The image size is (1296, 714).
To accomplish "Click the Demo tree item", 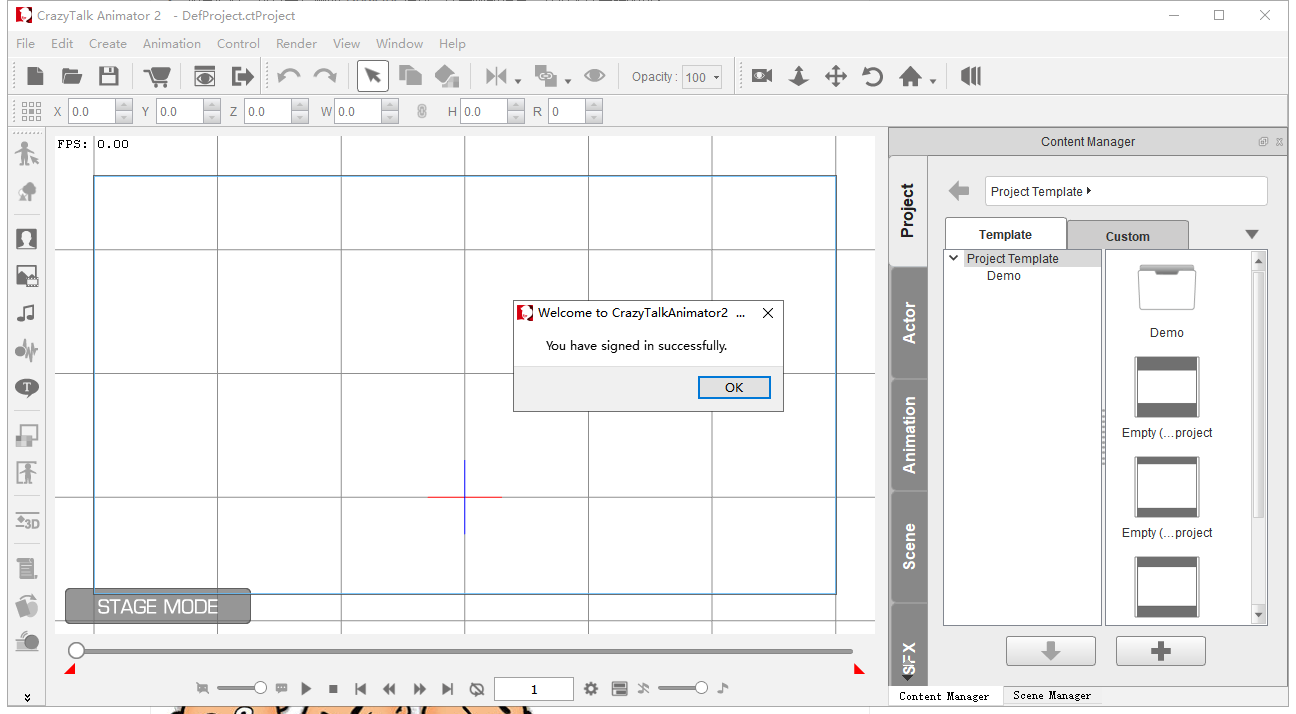I will point(1004,276).
